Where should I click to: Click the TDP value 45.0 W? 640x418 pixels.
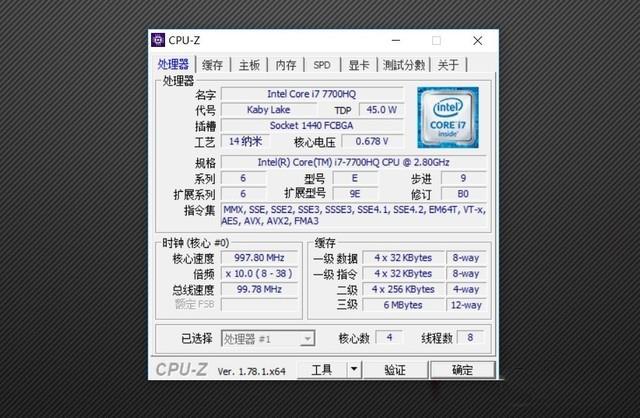(x=381, y=110)
